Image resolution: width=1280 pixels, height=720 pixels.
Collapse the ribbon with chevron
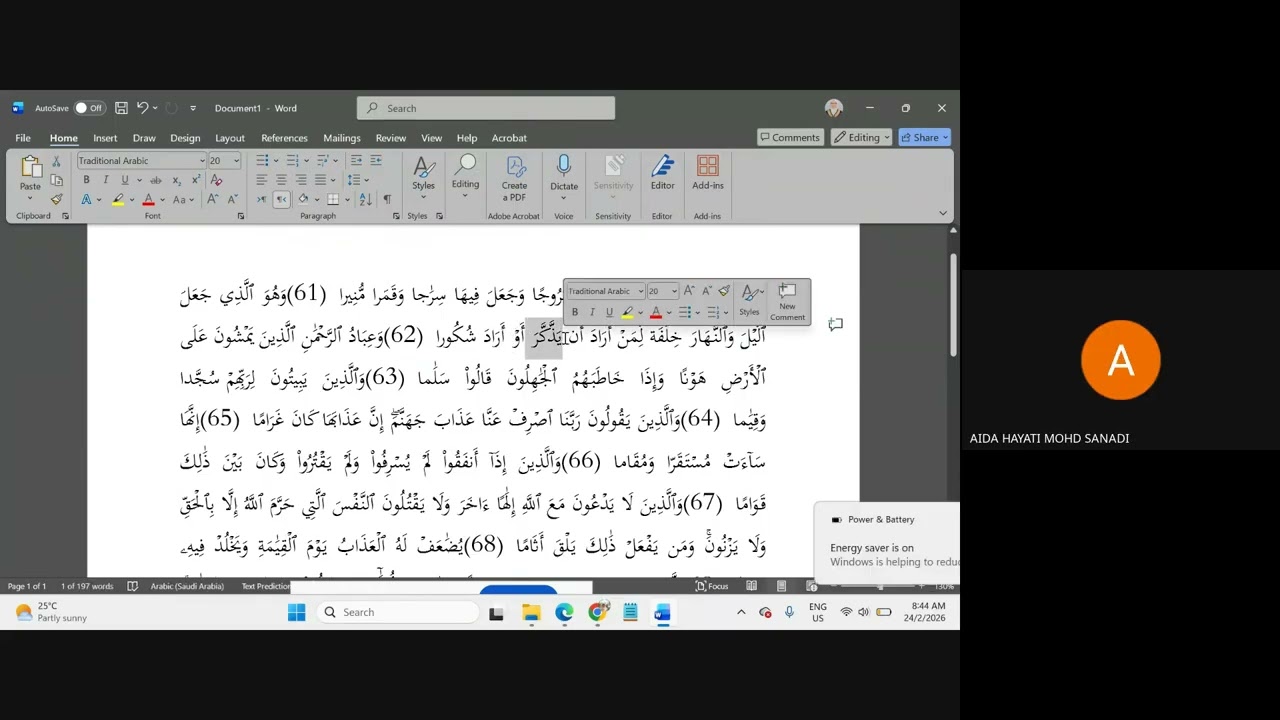pyautogui.click(x=942, y=213)
